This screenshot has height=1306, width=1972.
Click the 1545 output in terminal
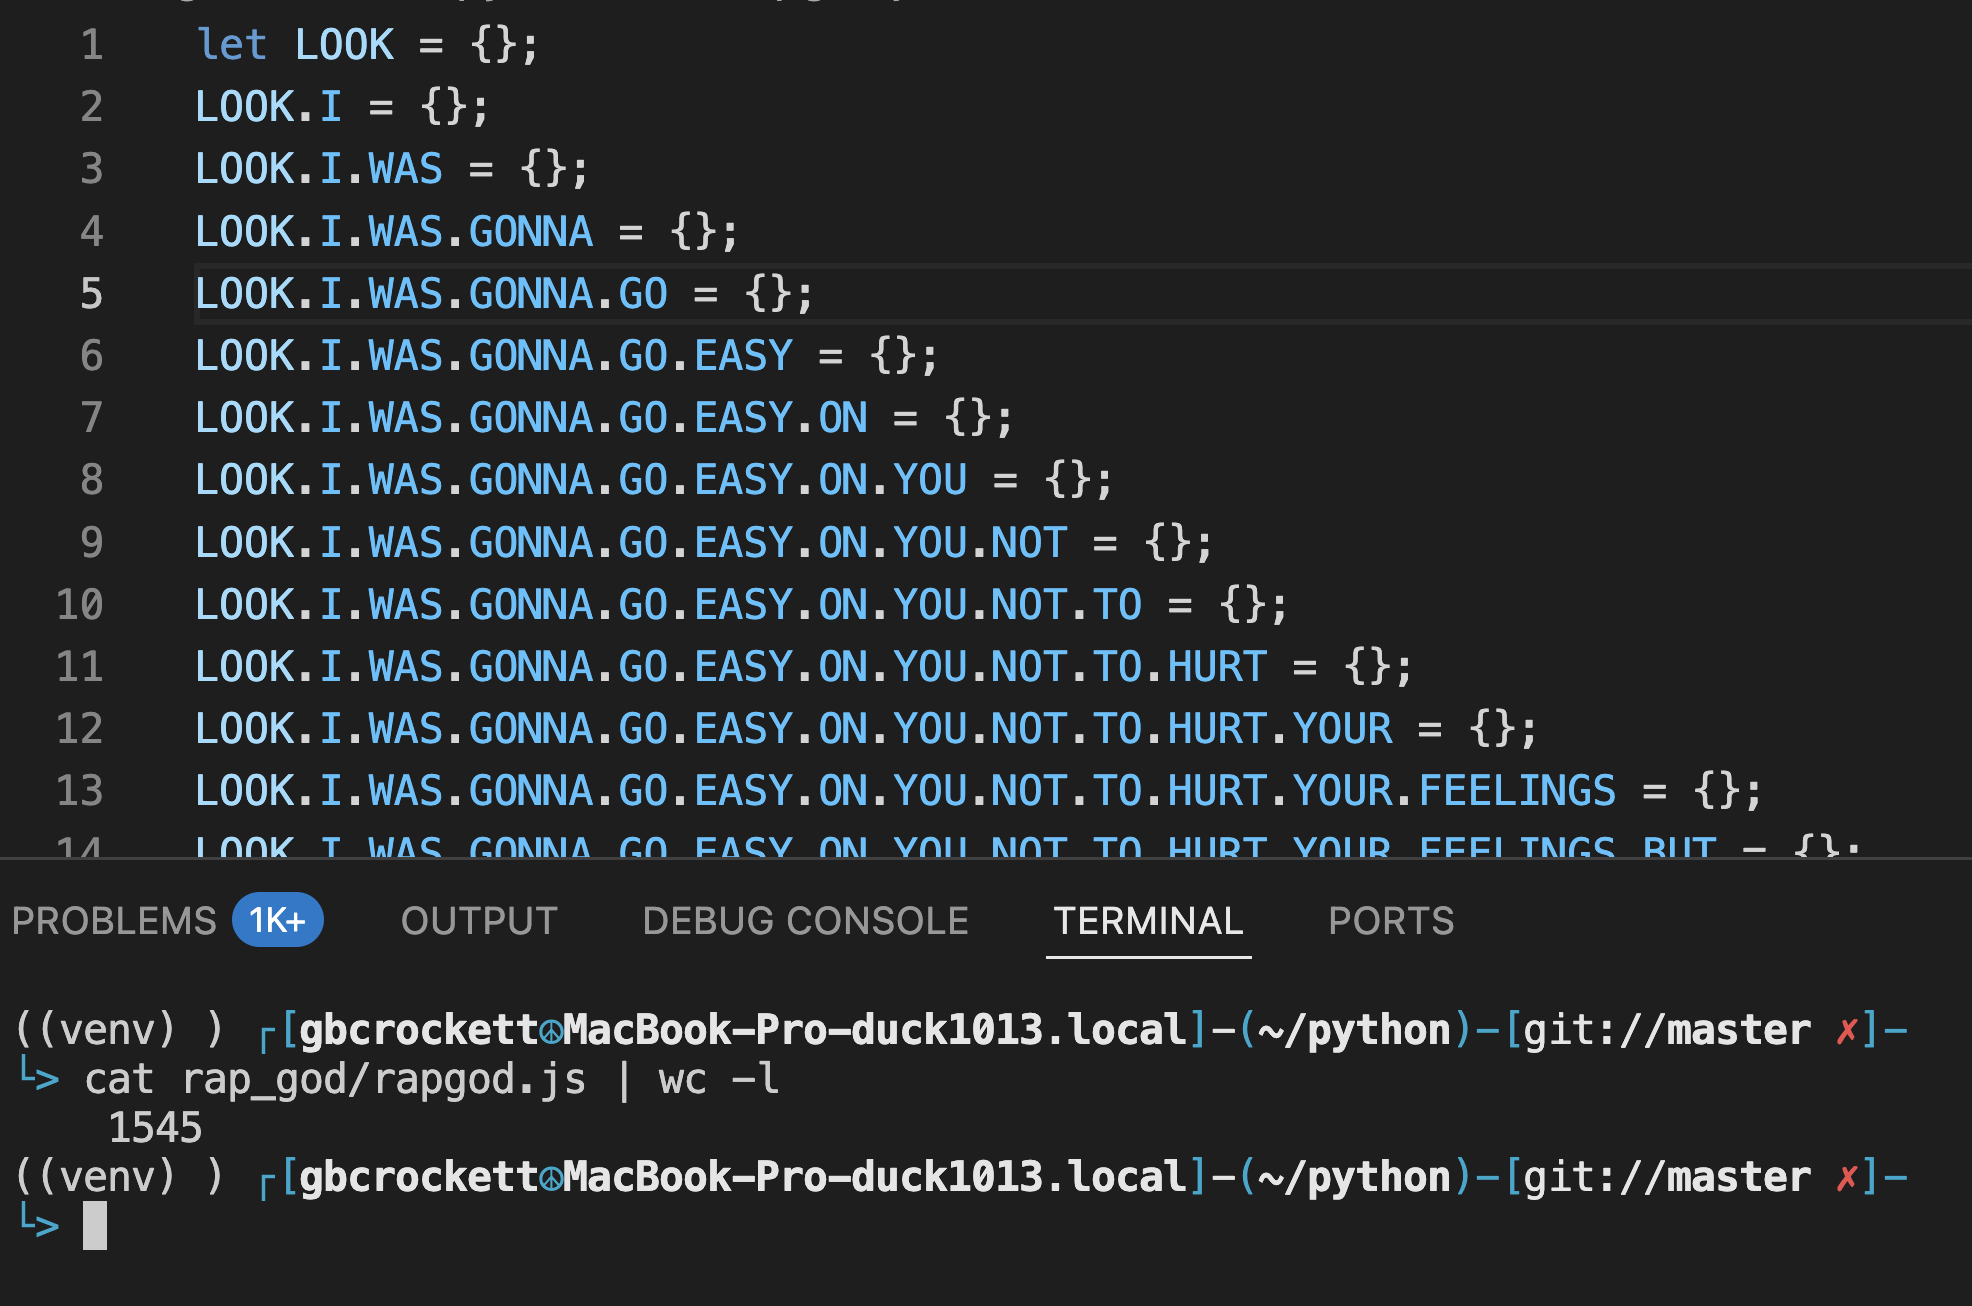pyautogui.click(x=155, y=1128)
